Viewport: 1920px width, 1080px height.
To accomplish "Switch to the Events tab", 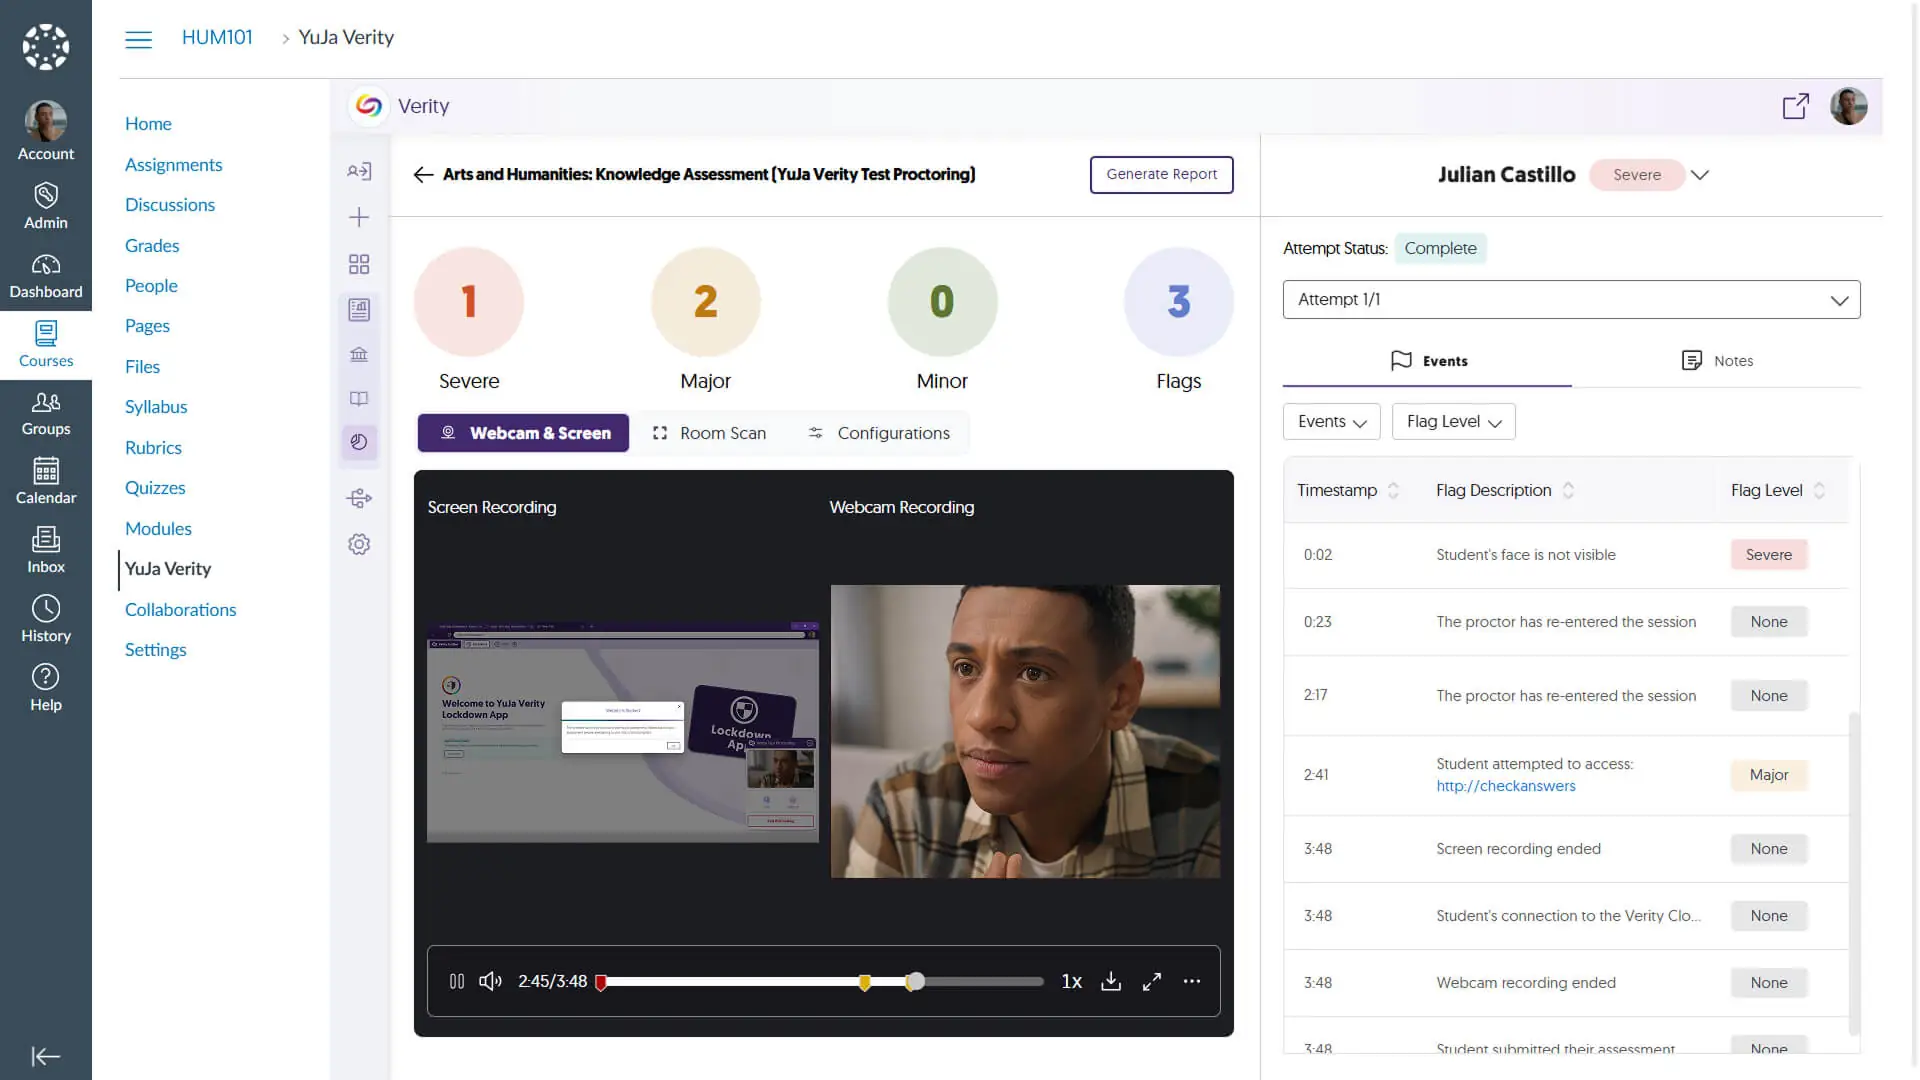I will click(1428, 361).
